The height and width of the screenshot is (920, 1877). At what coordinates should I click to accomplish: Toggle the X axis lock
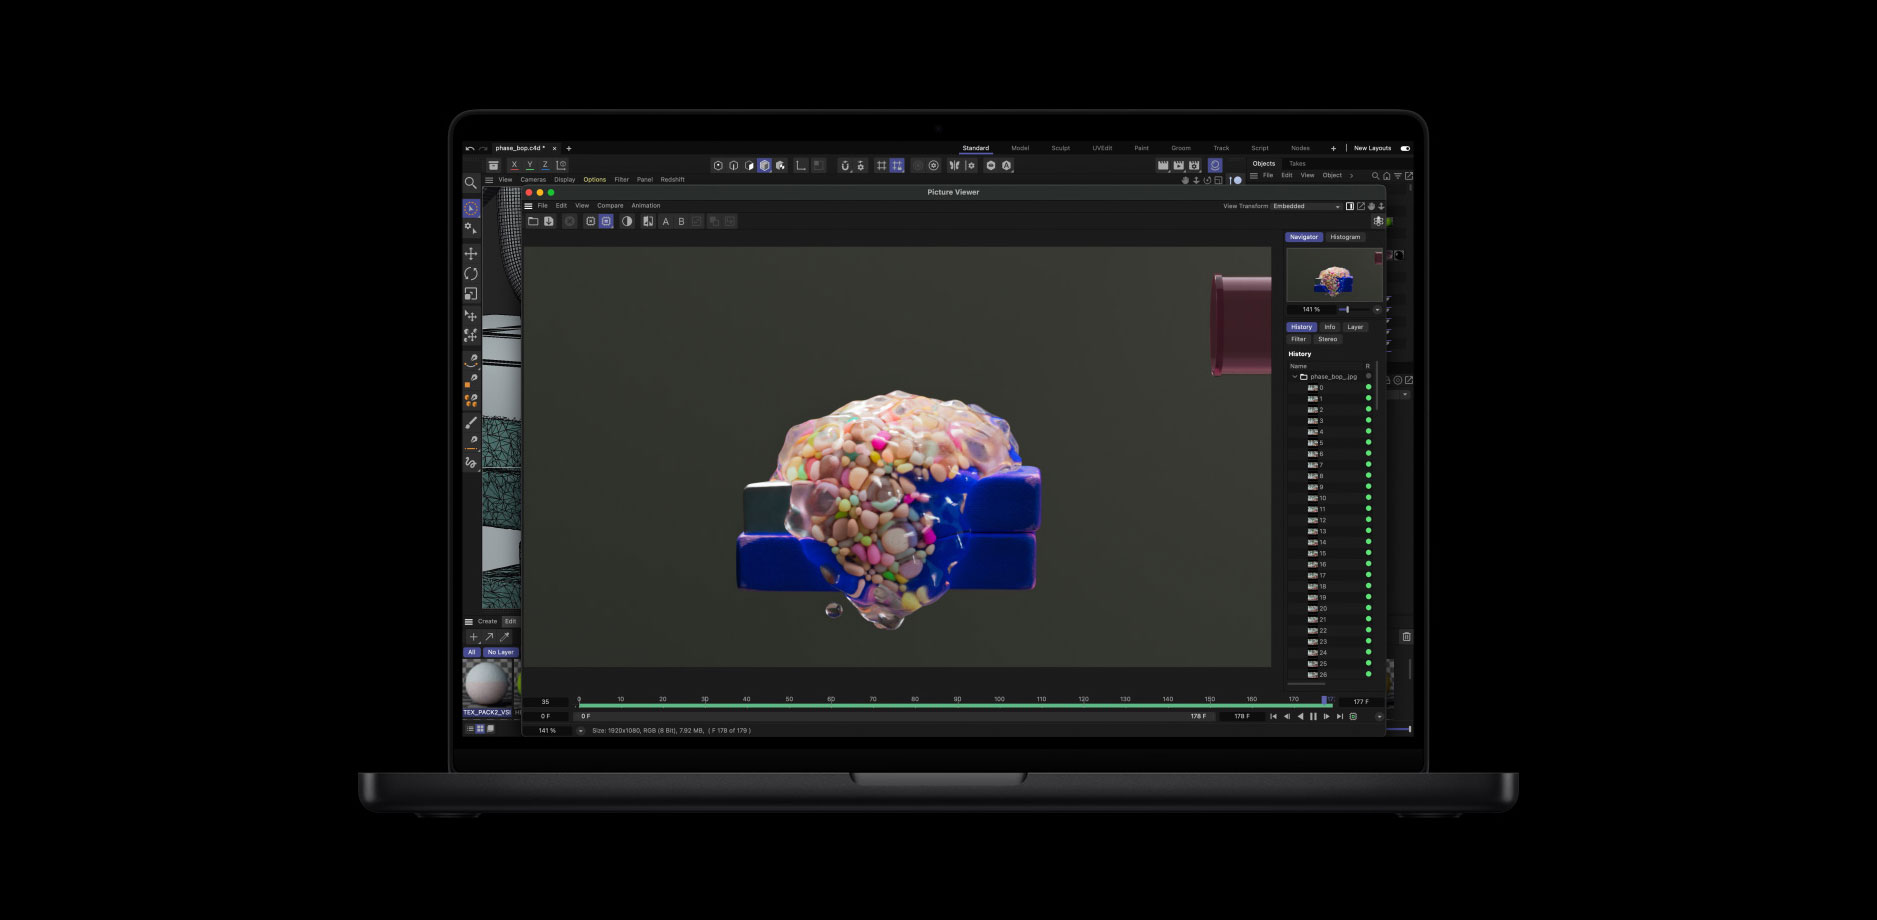coord(514,165)
